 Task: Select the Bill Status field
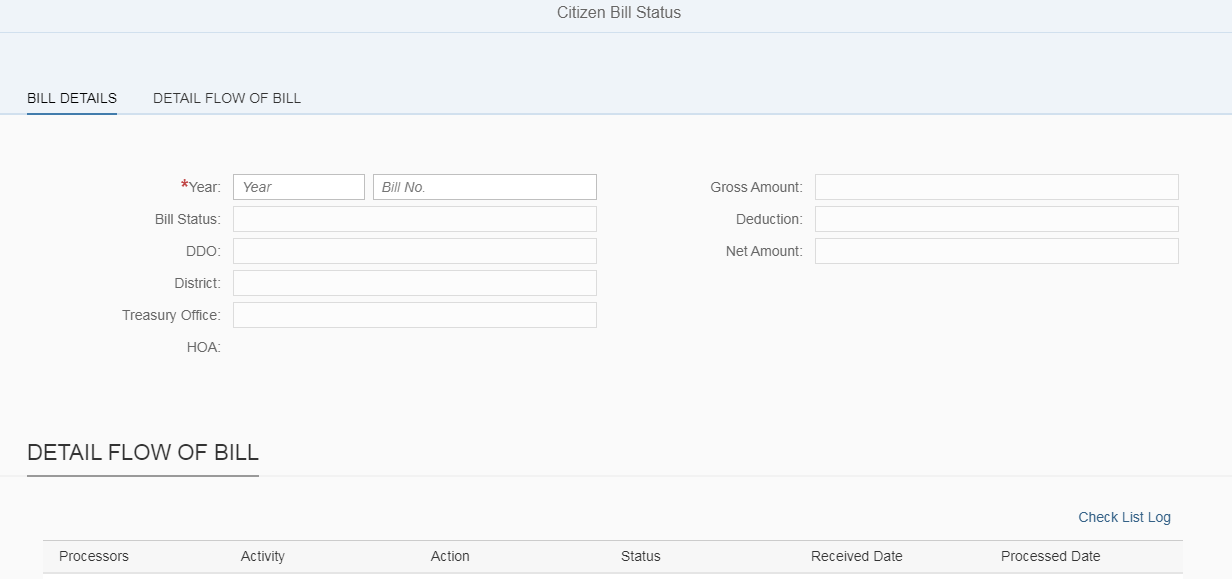(415, 219)
